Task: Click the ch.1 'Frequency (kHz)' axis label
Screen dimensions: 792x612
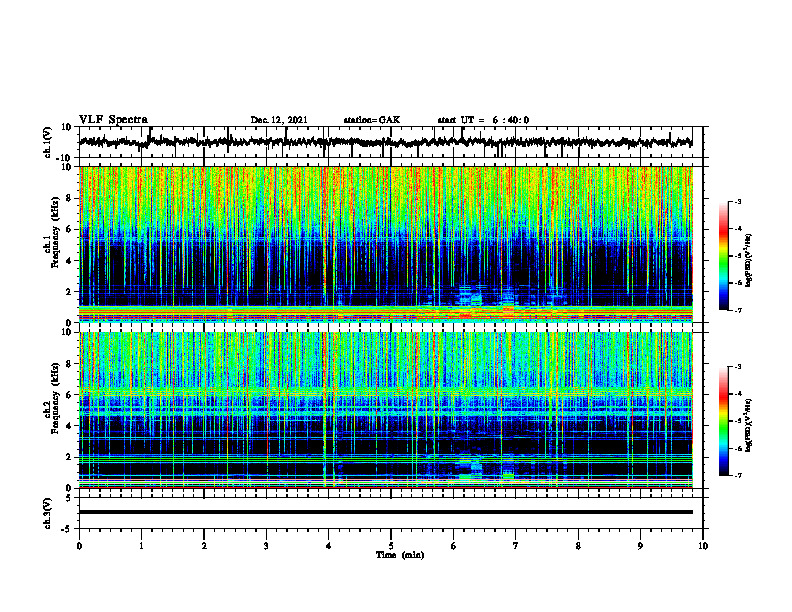Action: click(55, 232)
